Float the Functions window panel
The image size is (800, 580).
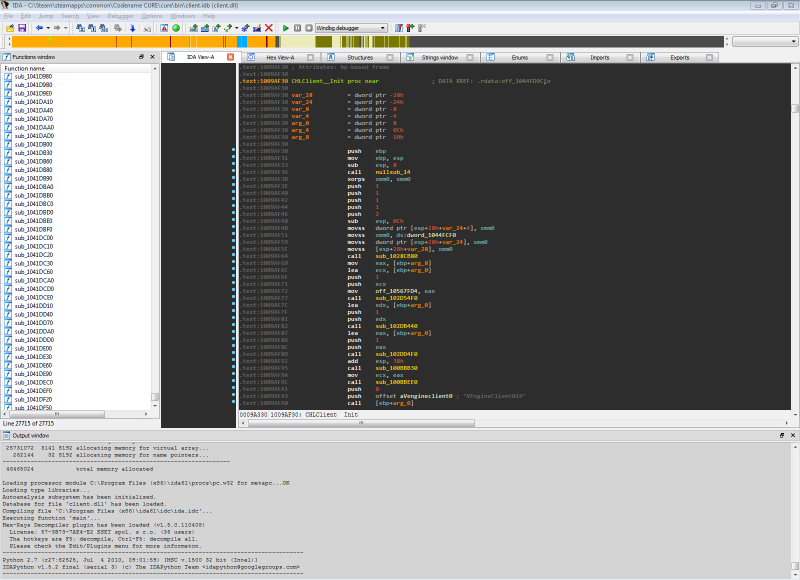pyautogui.click(x=141, y=57)
